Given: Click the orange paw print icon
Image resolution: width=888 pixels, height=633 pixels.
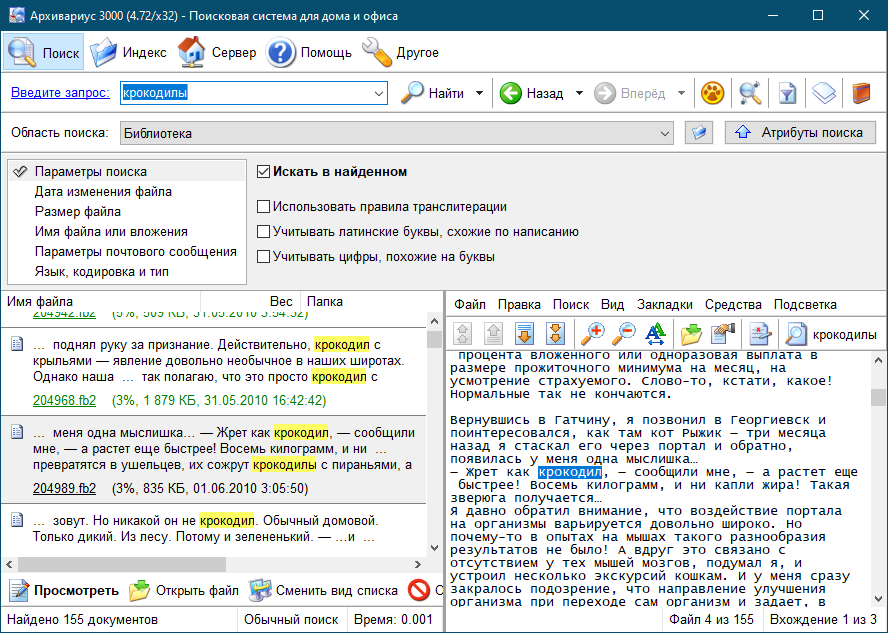Looking at the screenshot, I should click(x=712, y=93).
